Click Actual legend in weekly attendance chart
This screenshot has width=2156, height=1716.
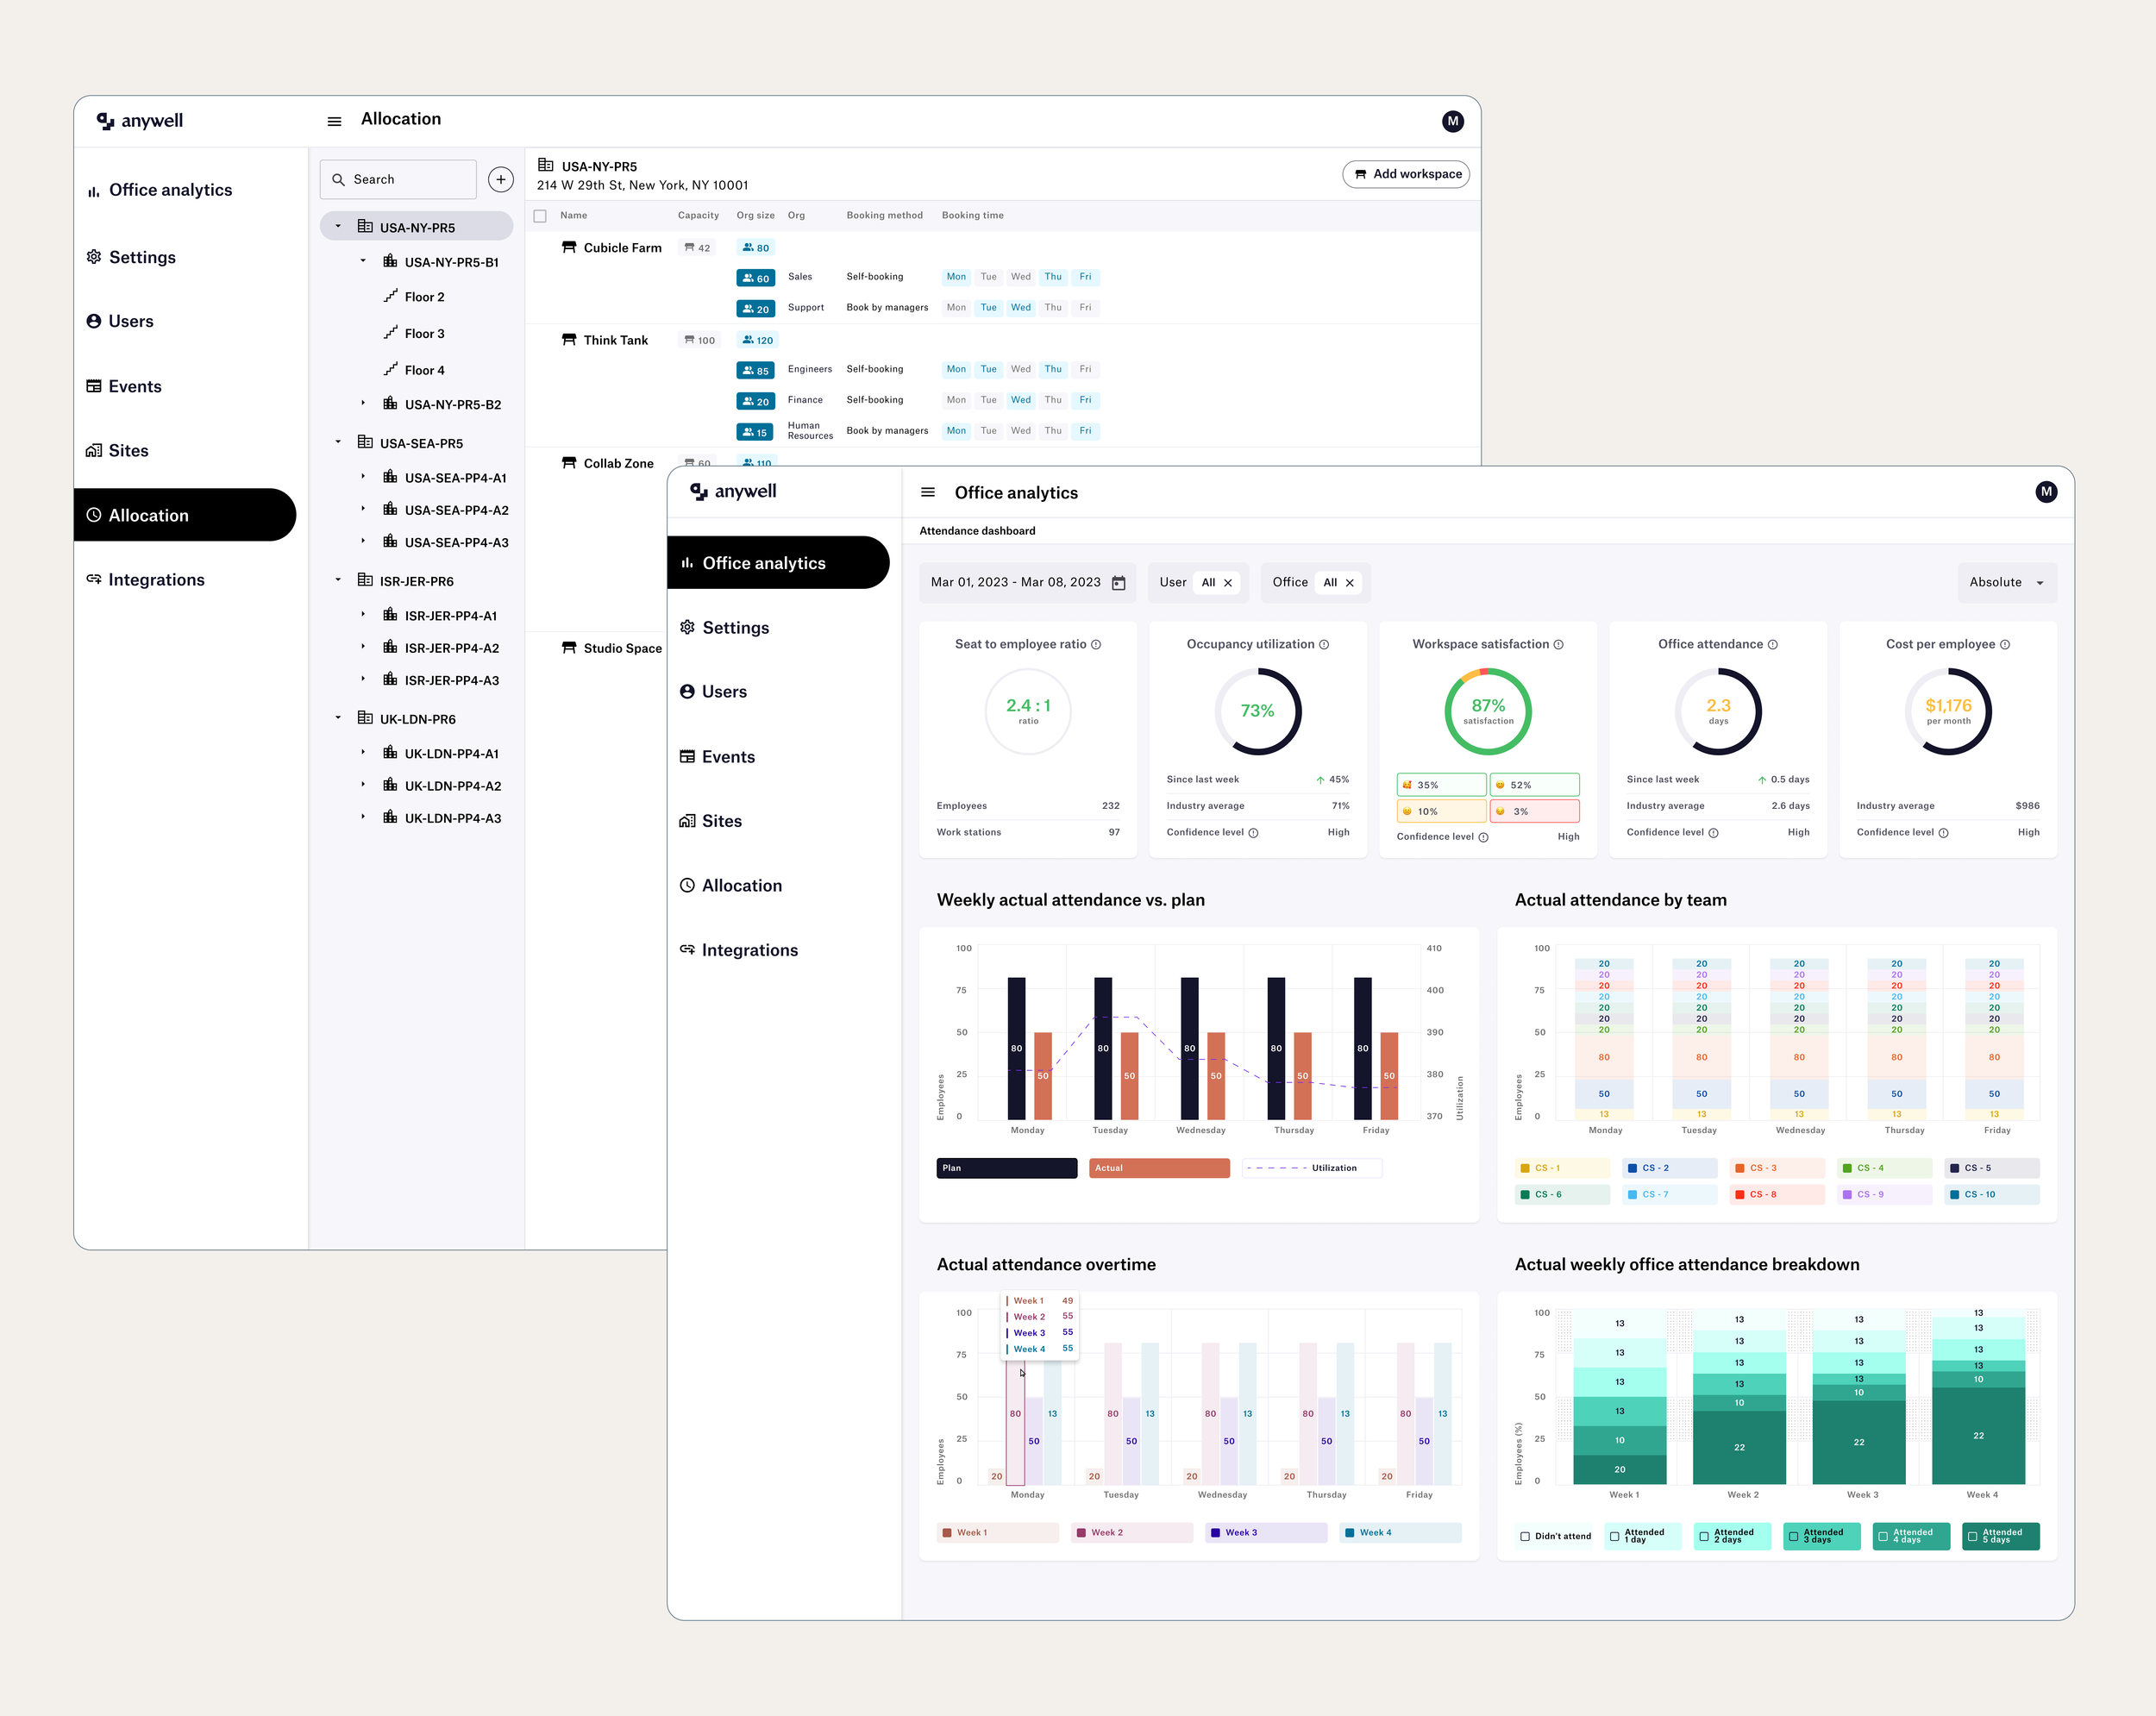click(1159, 1168)
